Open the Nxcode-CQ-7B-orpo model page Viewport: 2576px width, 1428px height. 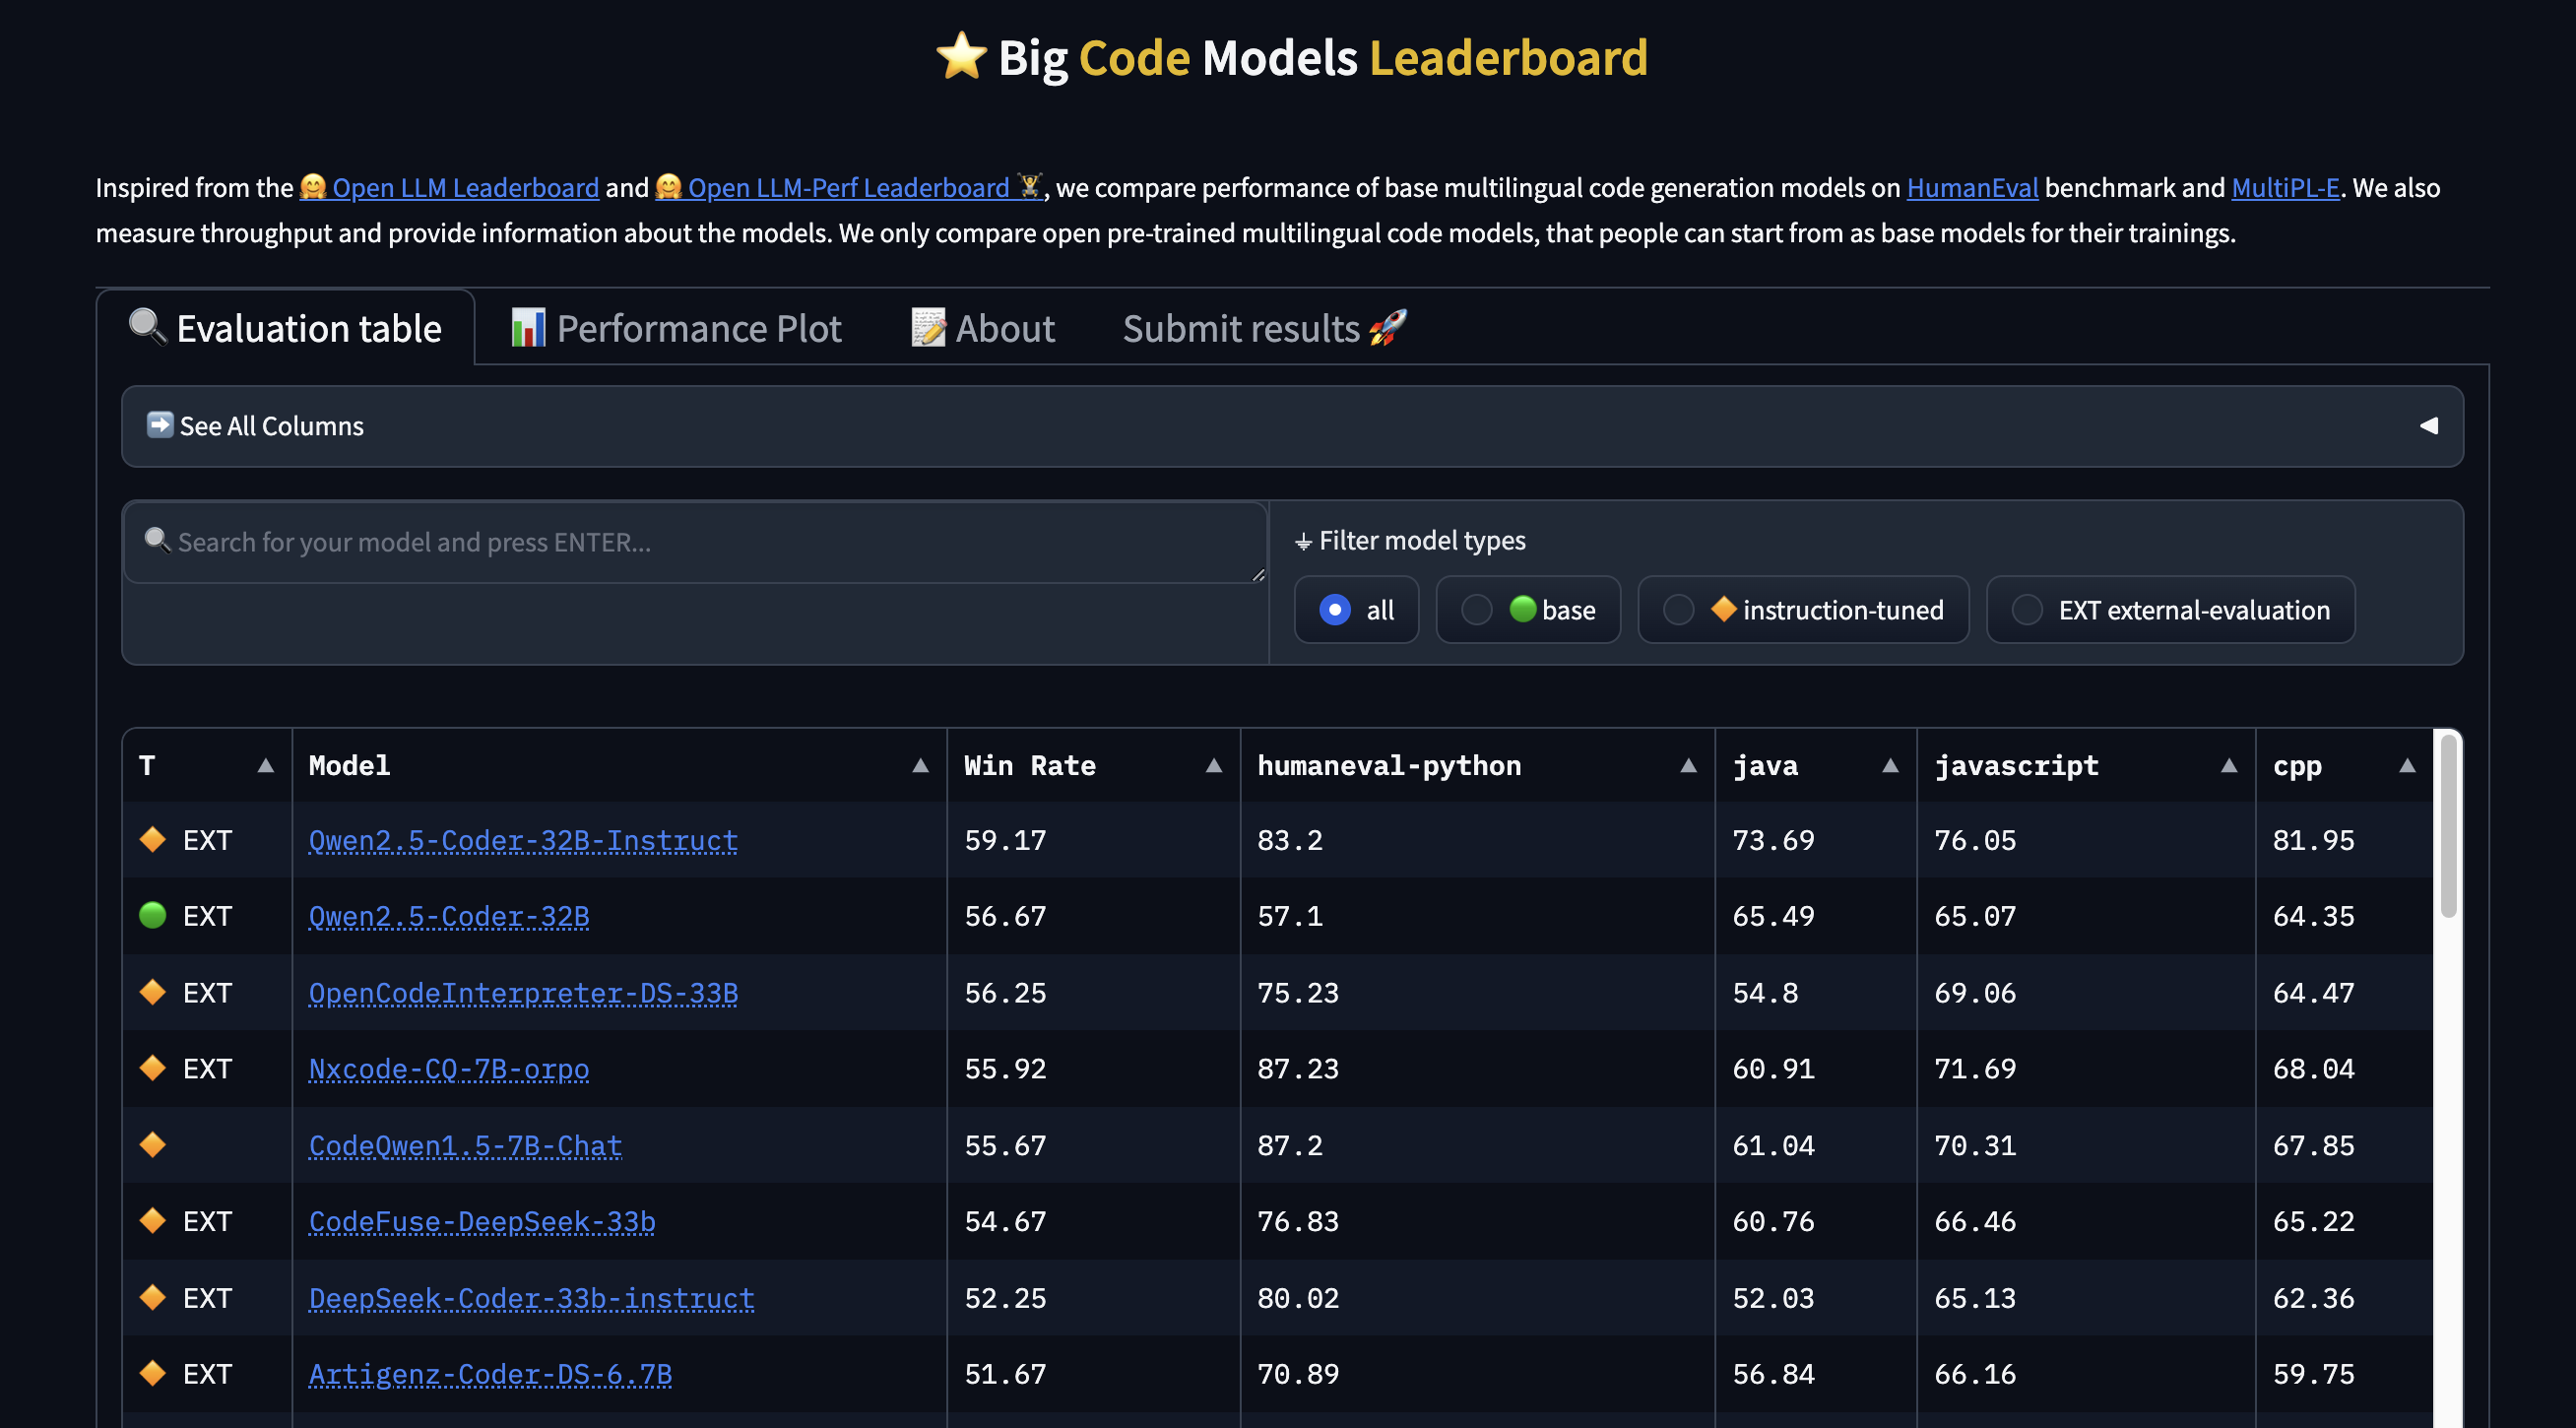[x=448, y=1068]
